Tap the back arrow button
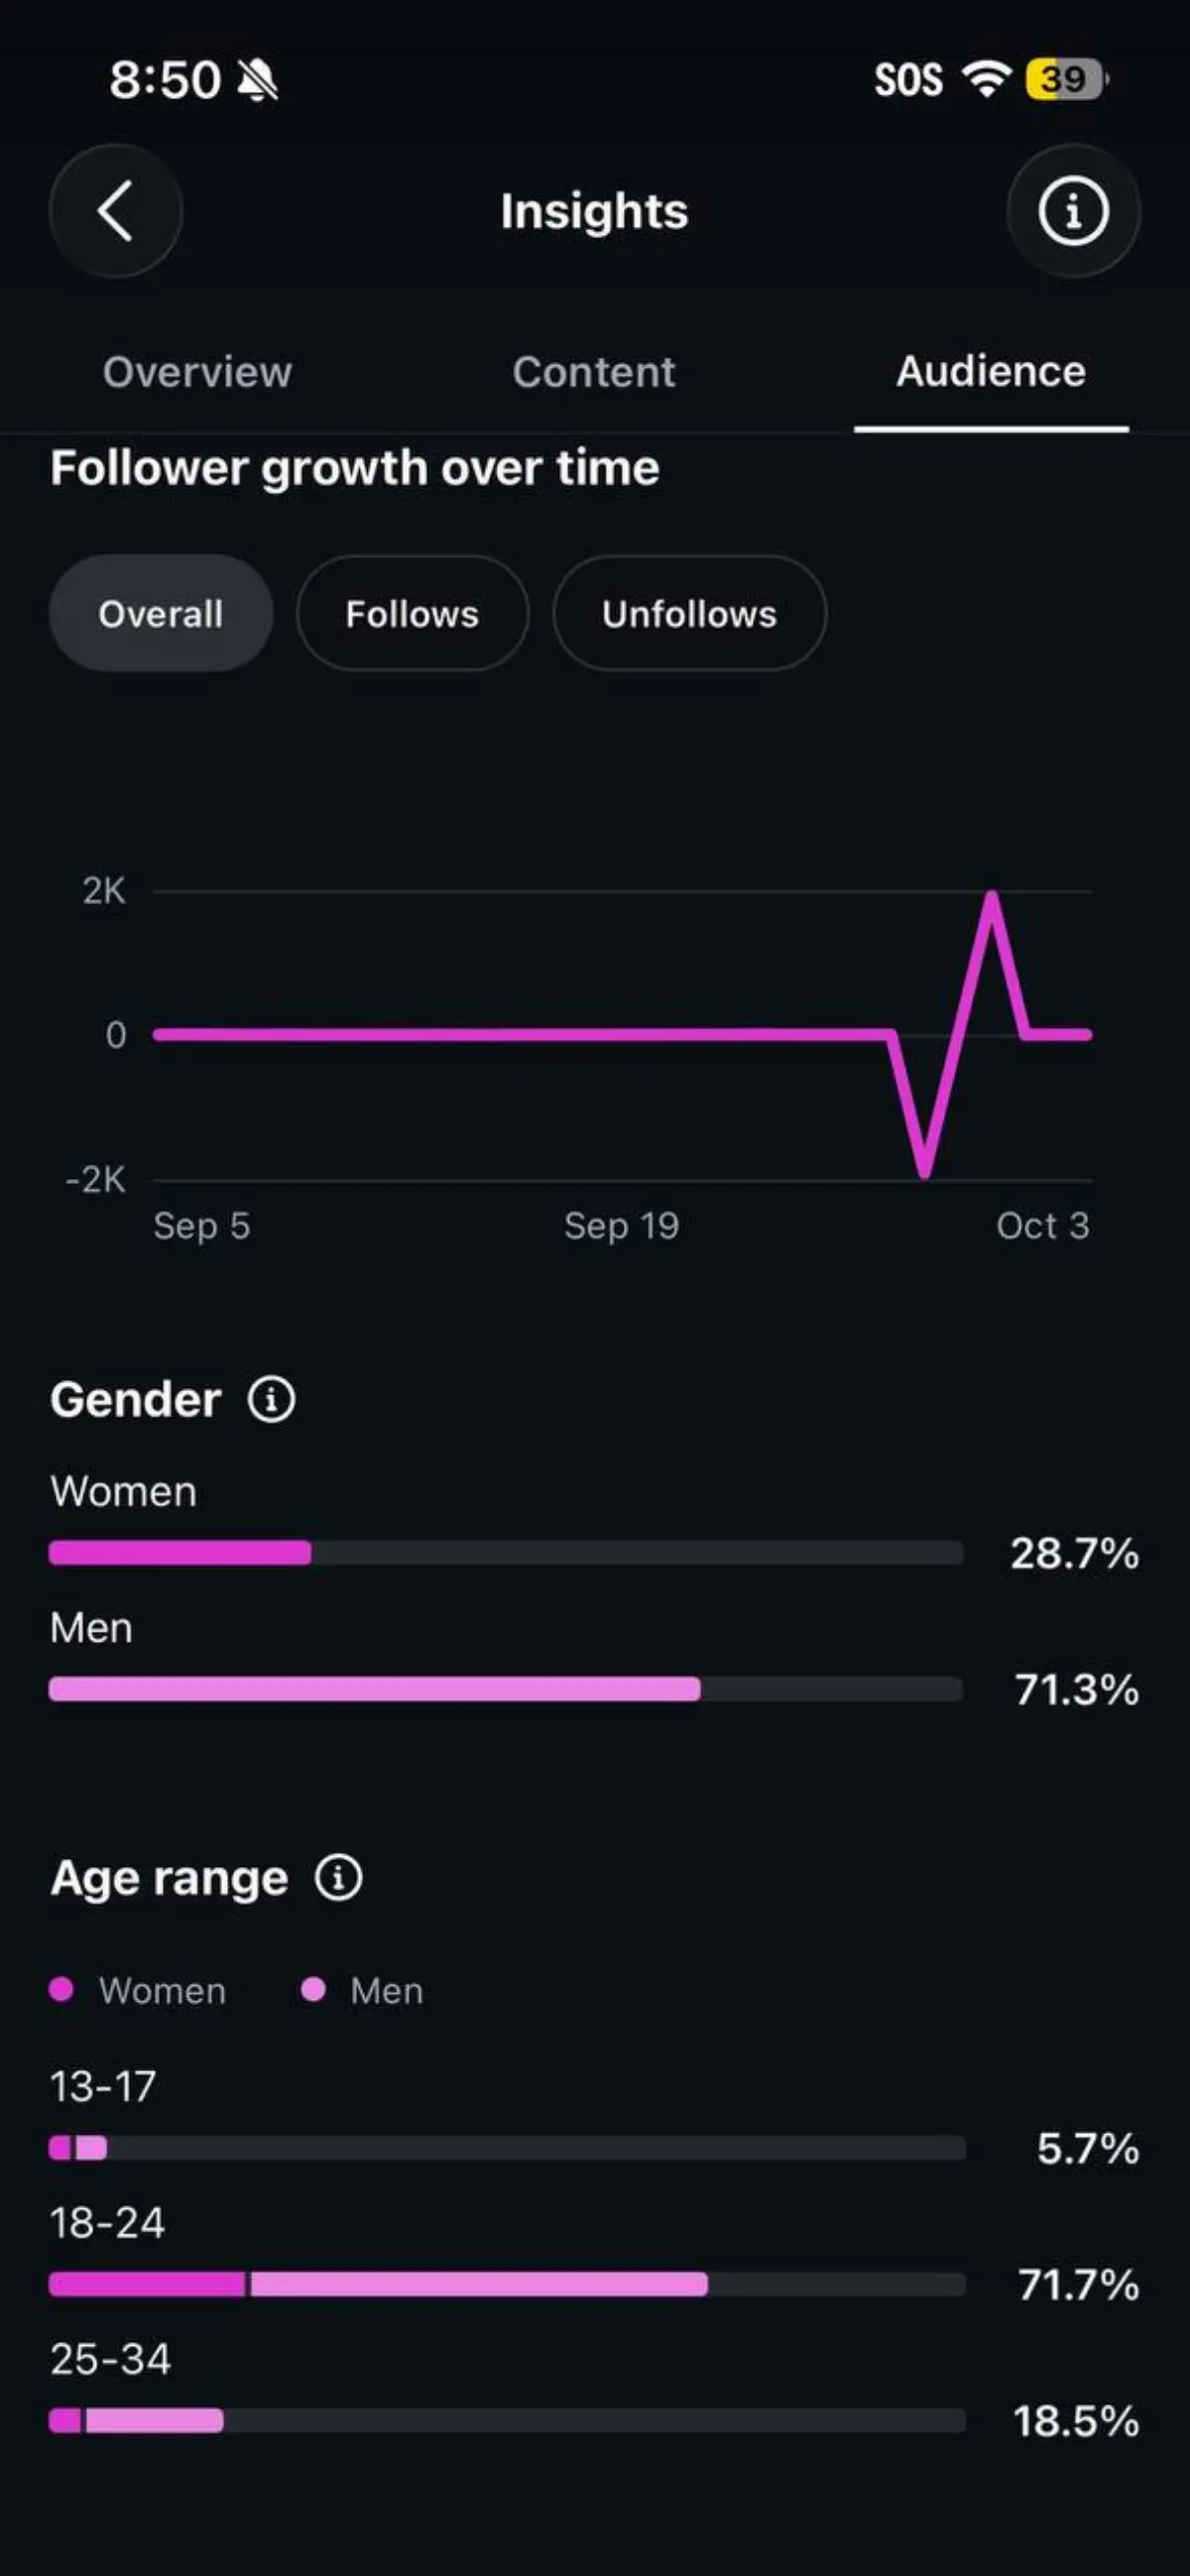Image resolution: width=1190 pixels, height=2576 pixels. [116, 211]
